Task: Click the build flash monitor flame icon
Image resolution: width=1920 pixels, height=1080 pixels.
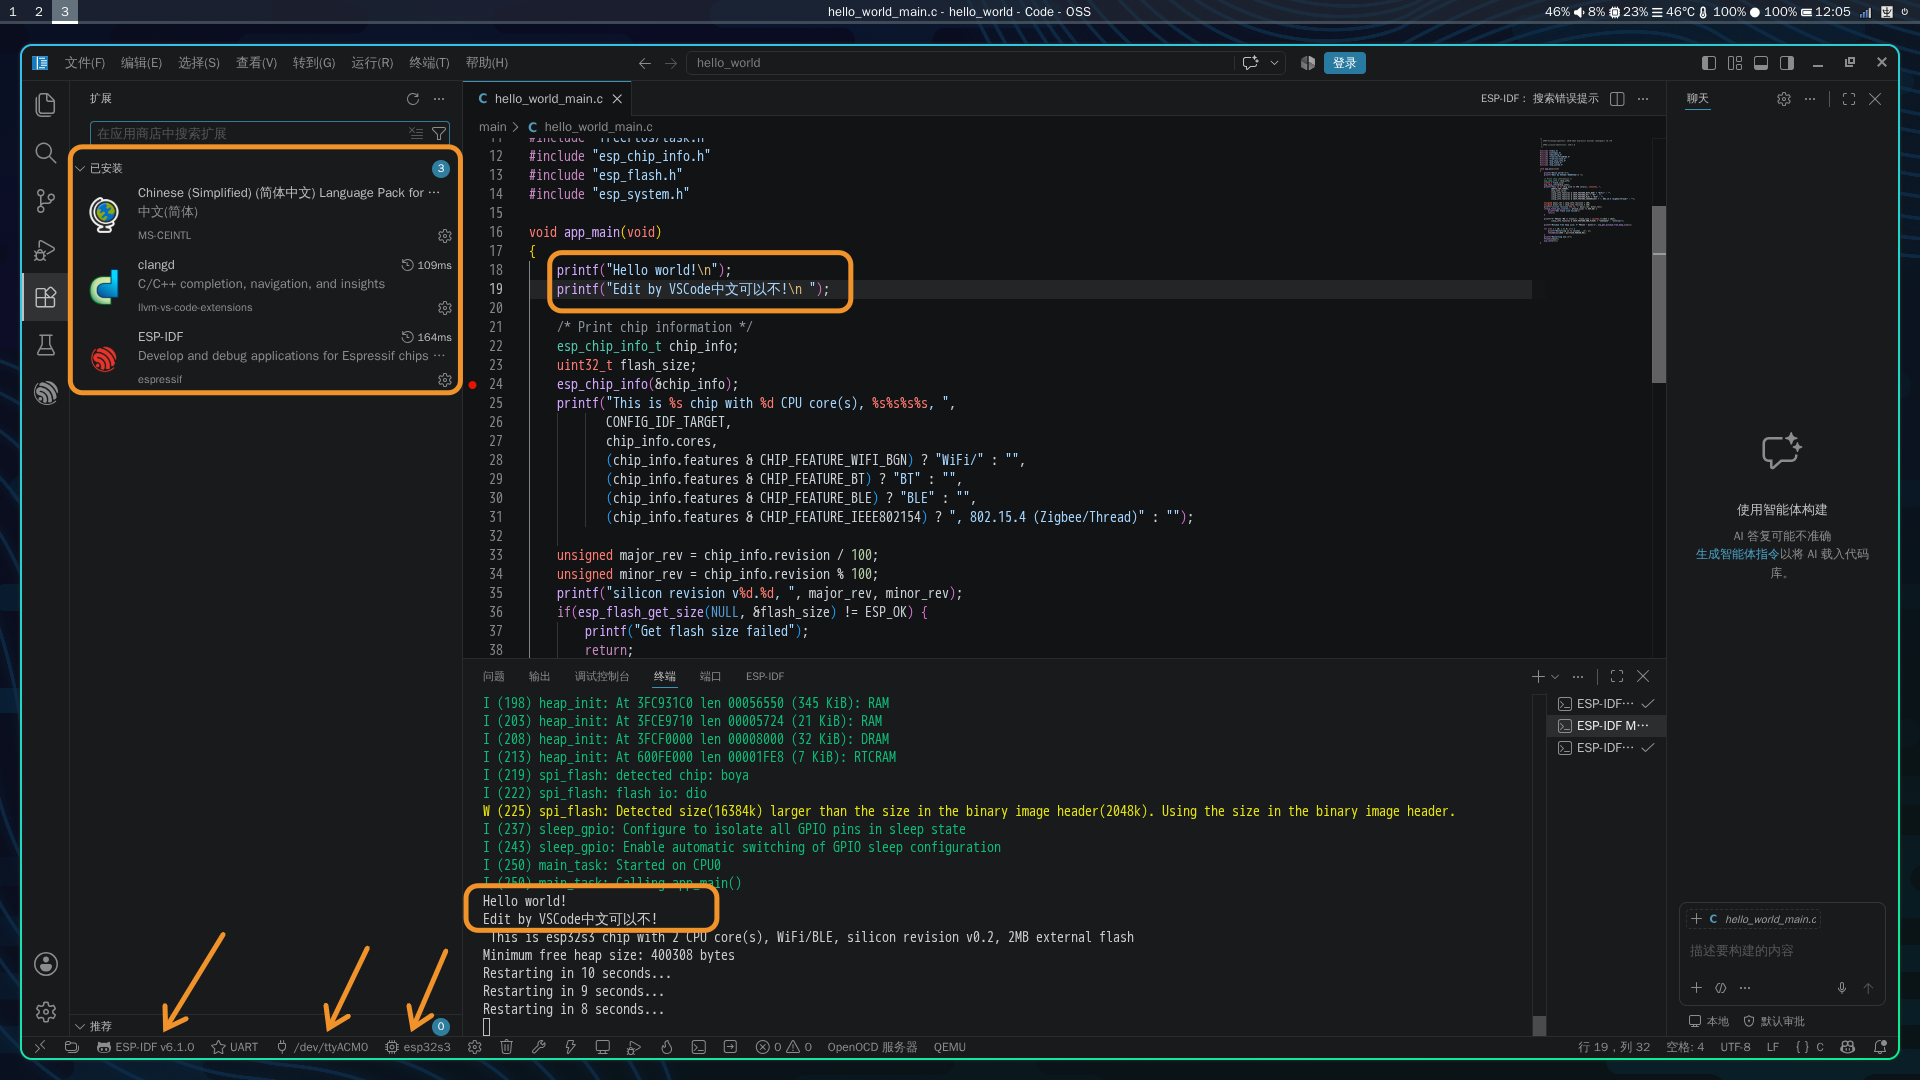Action: [666, 1047]
